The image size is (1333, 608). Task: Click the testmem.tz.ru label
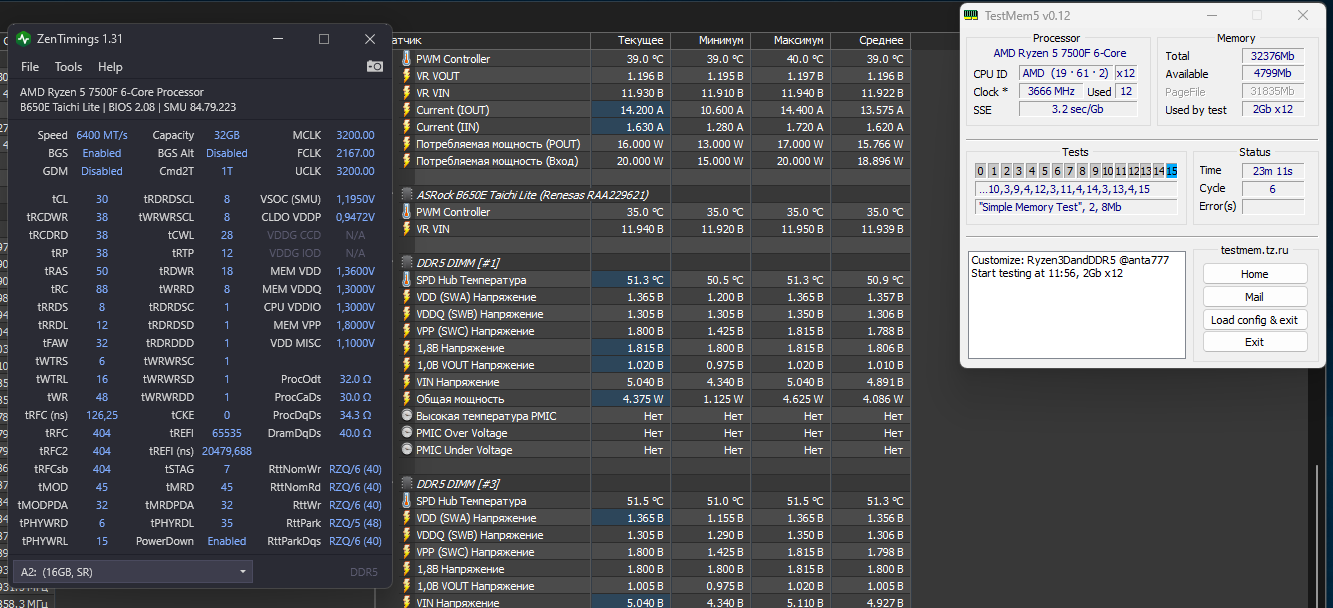point(1255,250)
